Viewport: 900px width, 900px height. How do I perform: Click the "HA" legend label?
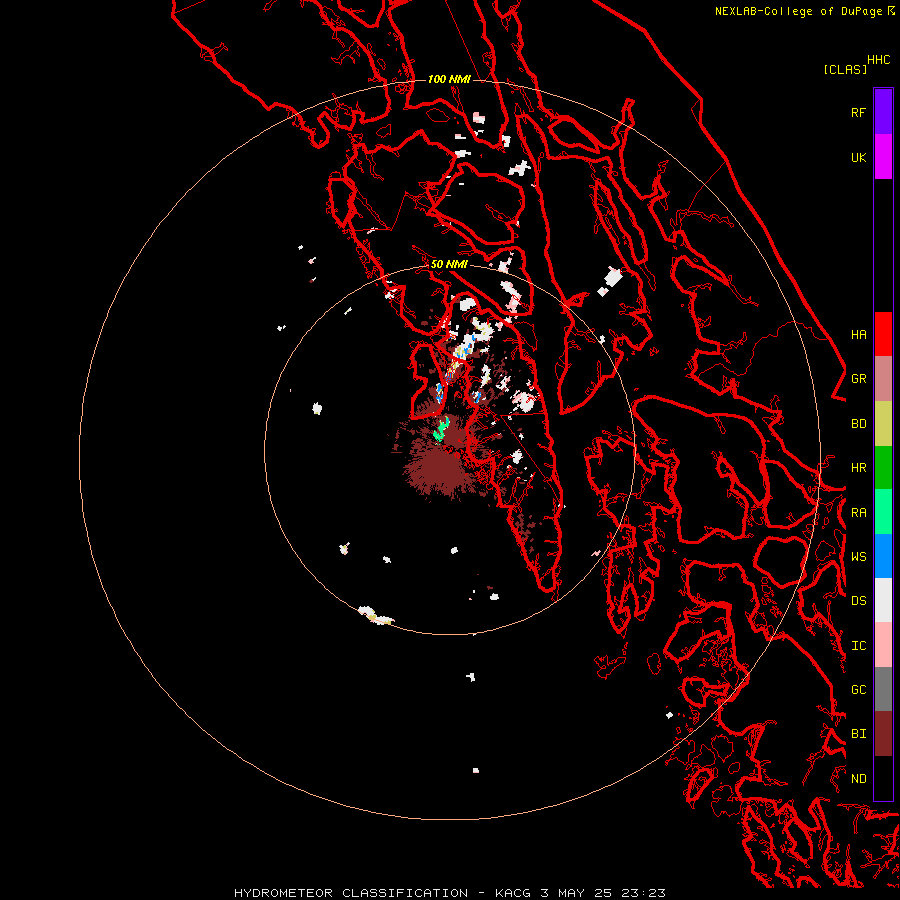[x=858, y=334]
